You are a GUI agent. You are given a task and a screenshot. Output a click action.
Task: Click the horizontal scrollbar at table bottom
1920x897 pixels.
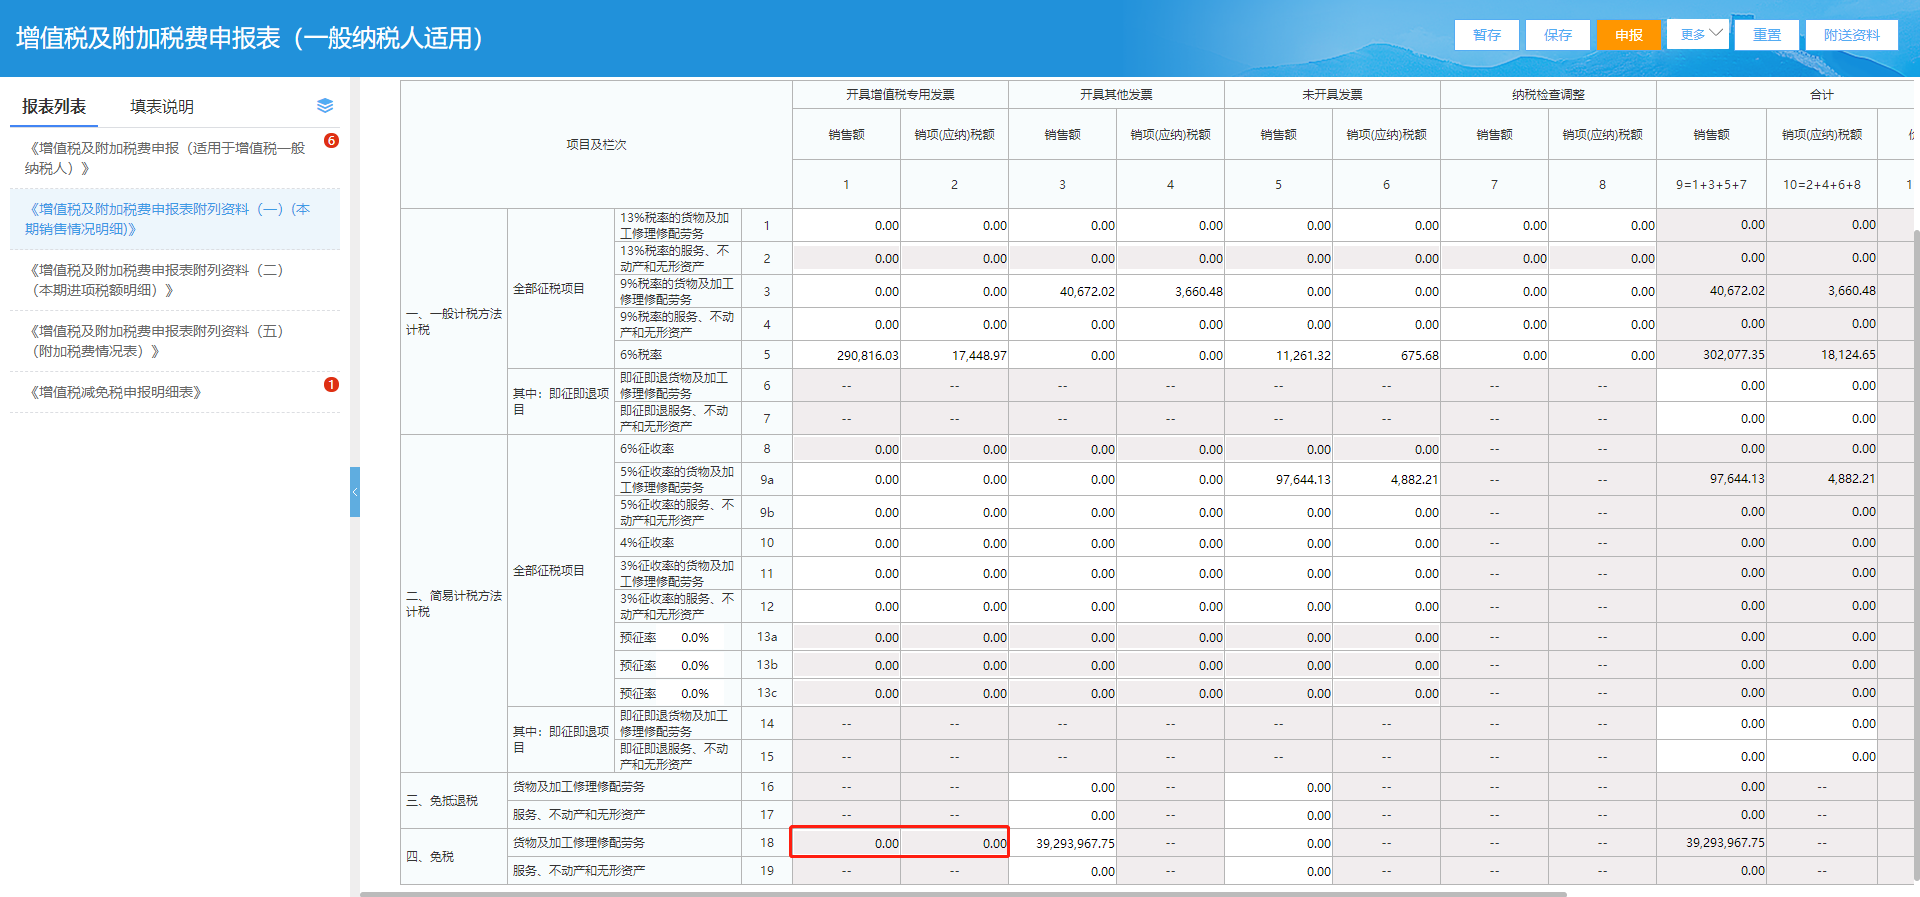[962, 893]
